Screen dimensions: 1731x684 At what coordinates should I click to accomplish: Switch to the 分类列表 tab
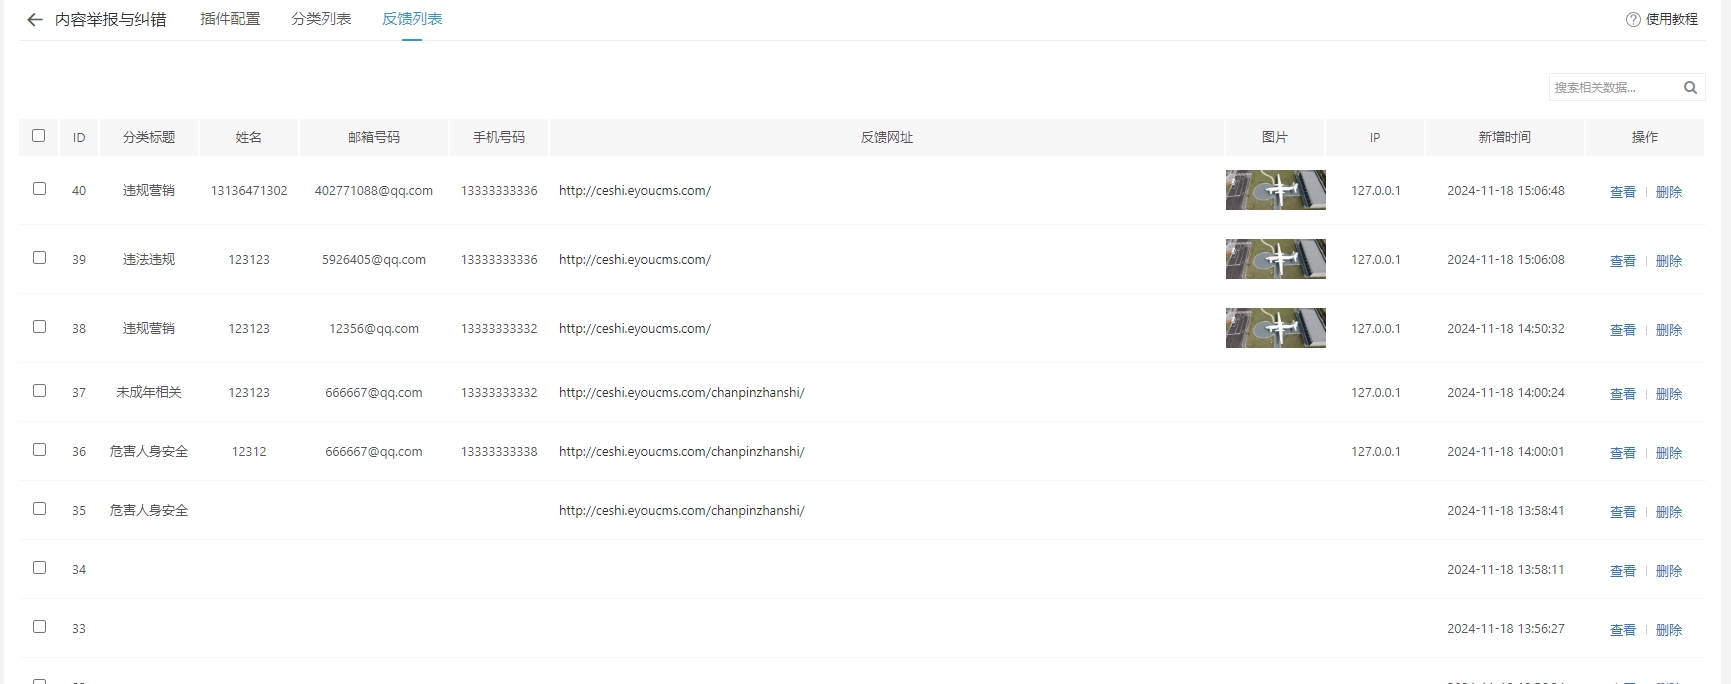(x=321, y=19)
